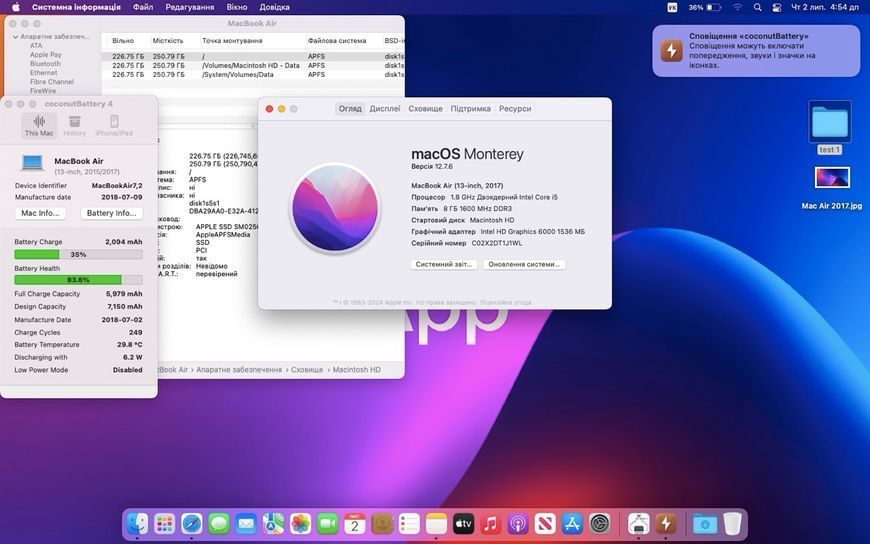Open App Store in Dock

(573, 523)
